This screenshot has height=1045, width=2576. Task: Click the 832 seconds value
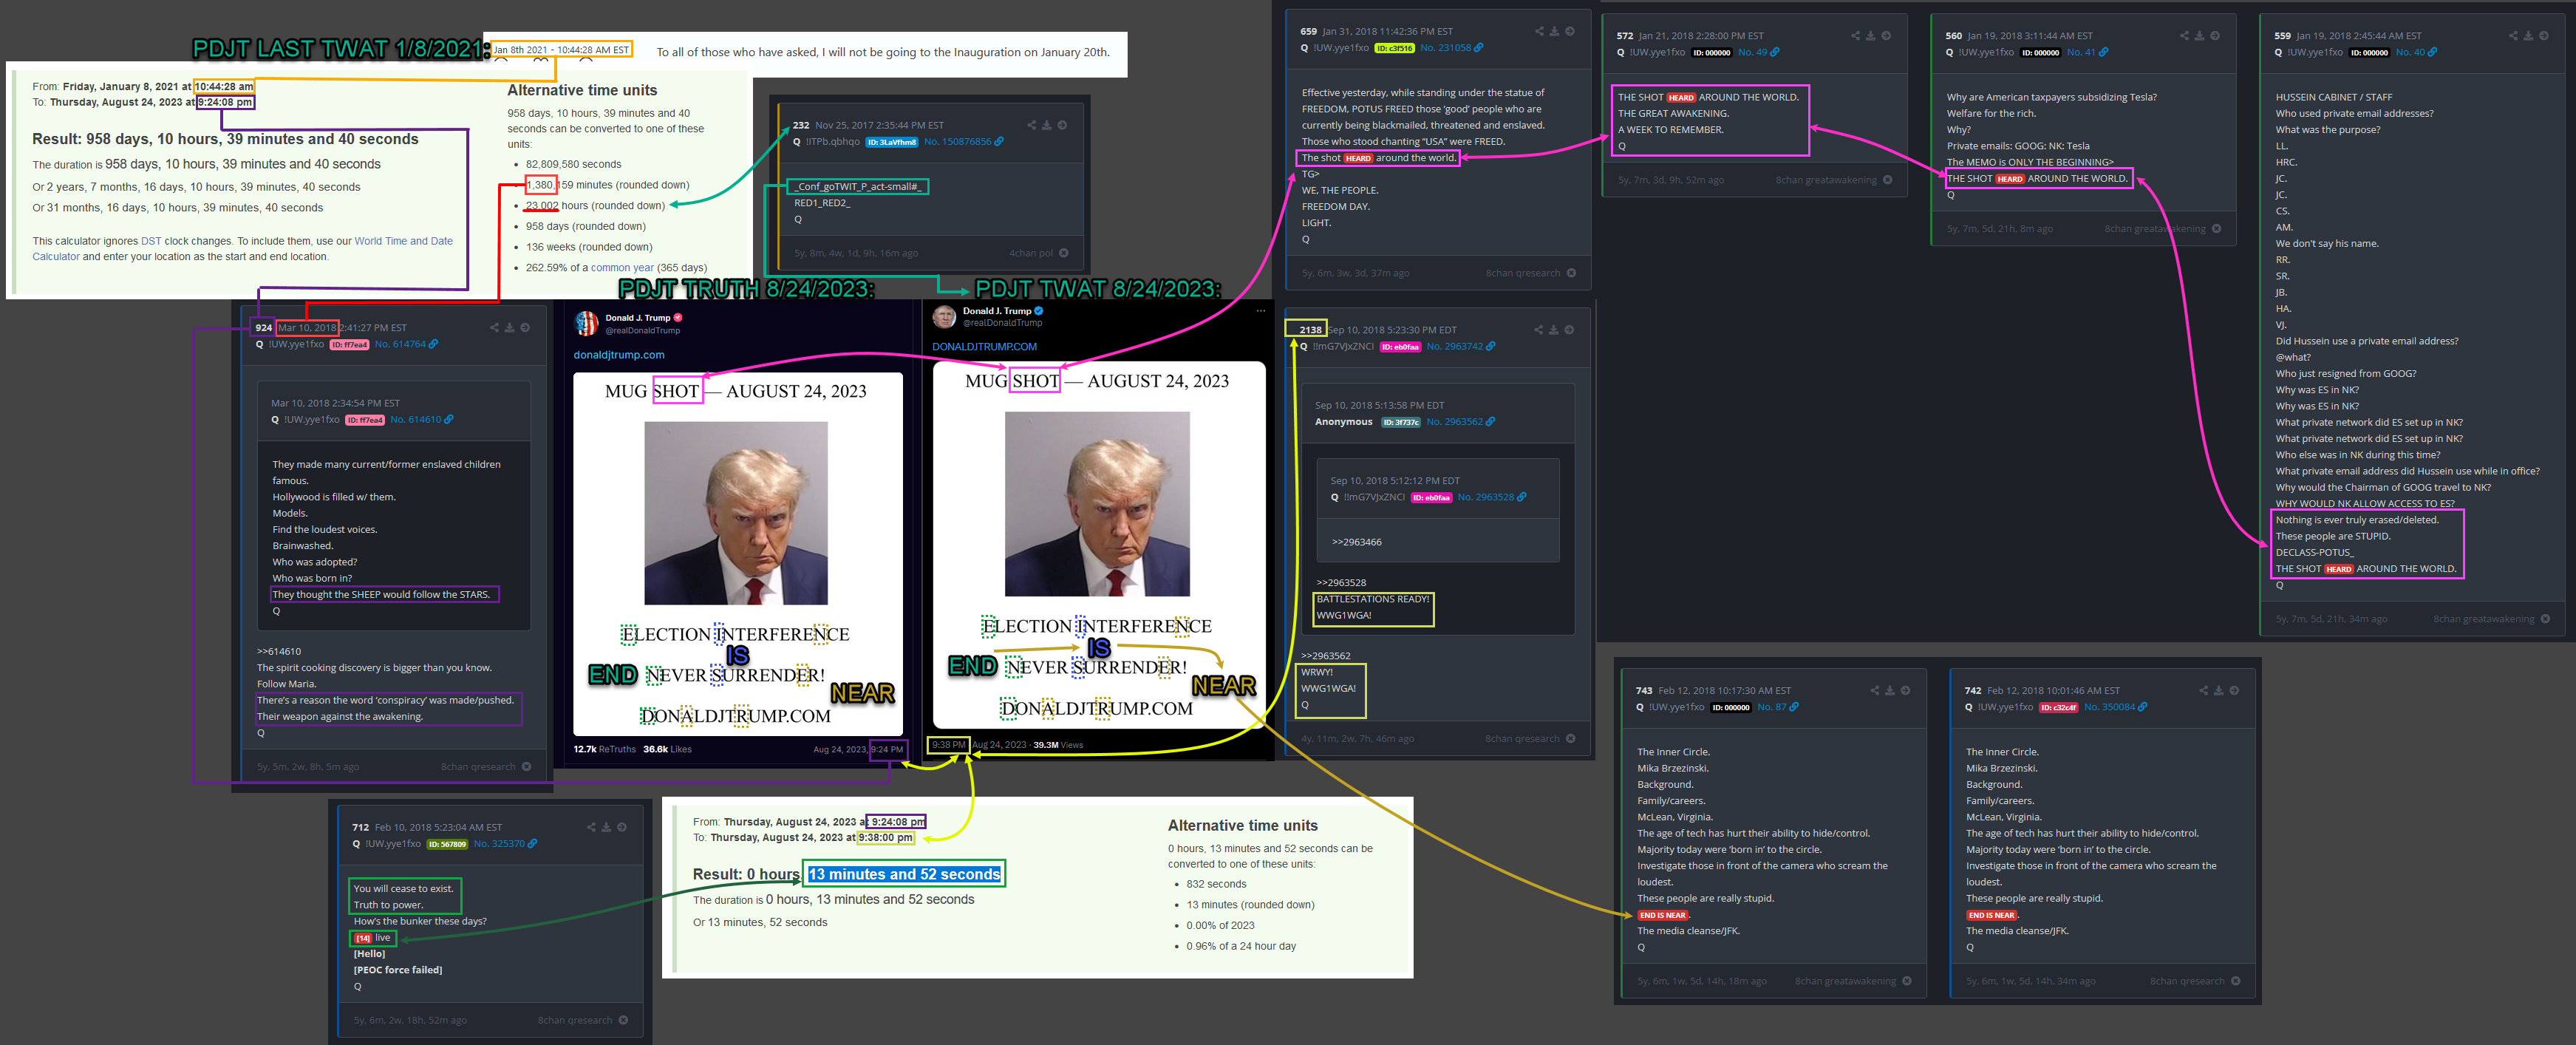click(1217, 885)
